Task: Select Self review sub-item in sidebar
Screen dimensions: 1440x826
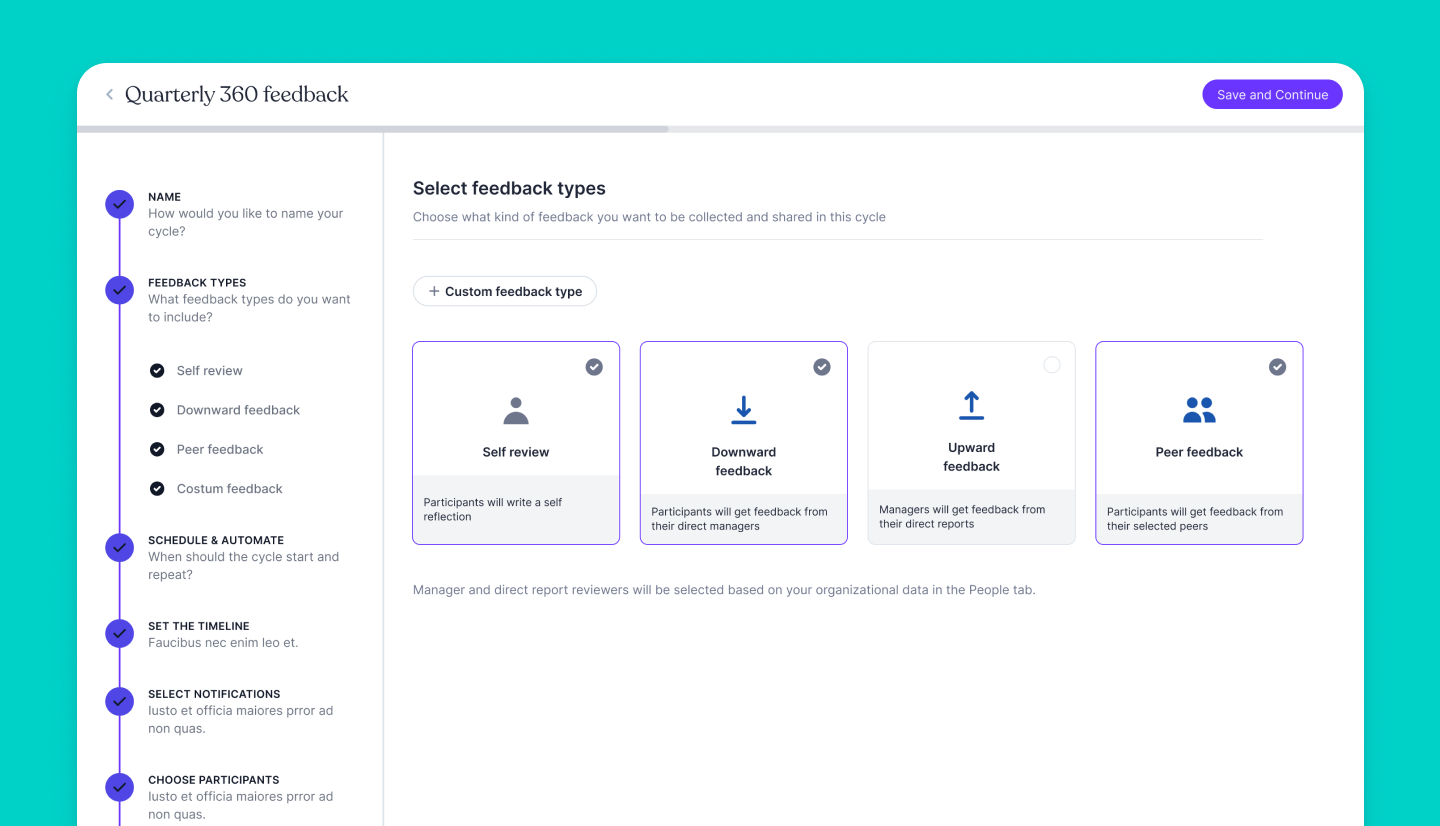Action: click(209, 371)
